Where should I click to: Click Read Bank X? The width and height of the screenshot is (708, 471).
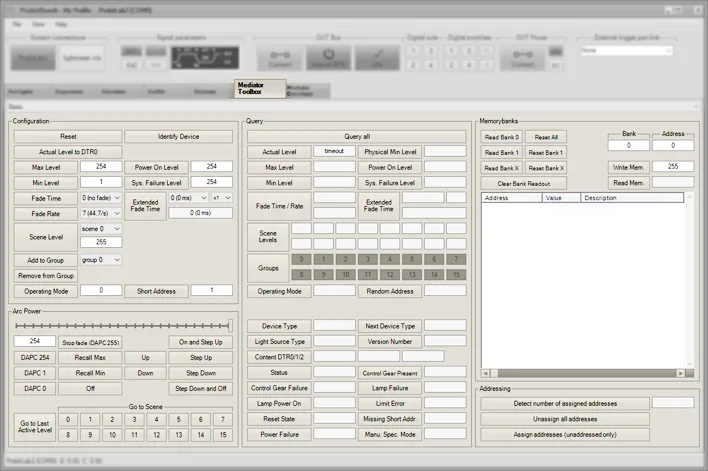click(x=501, y=168)
